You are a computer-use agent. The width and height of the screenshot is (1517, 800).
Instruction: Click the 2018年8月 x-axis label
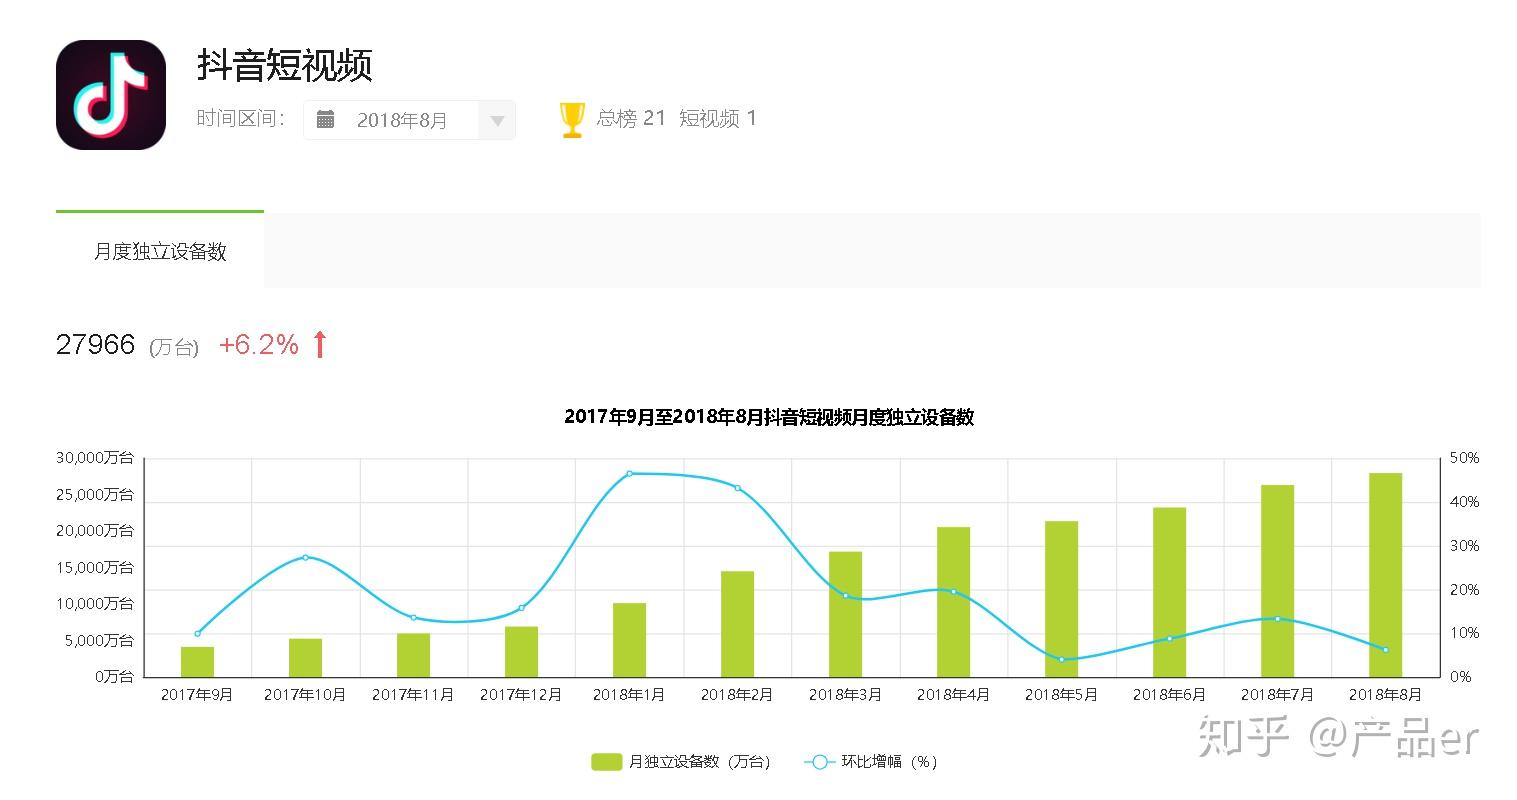click(1385, 694)
